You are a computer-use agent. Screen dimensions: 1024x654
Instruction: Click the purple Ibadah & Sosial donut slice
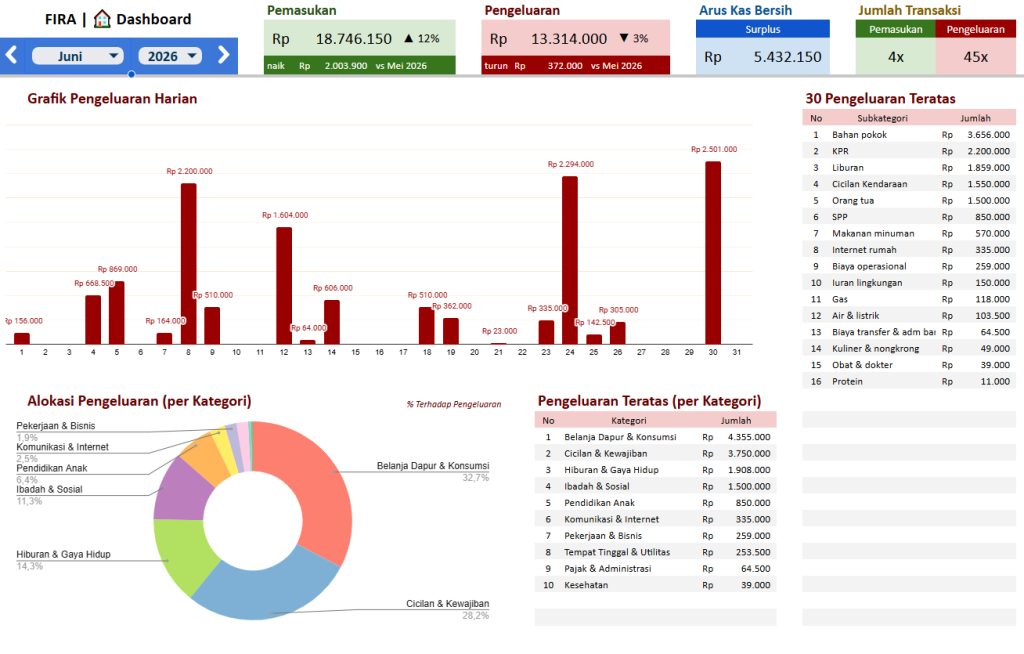[182, 493]
